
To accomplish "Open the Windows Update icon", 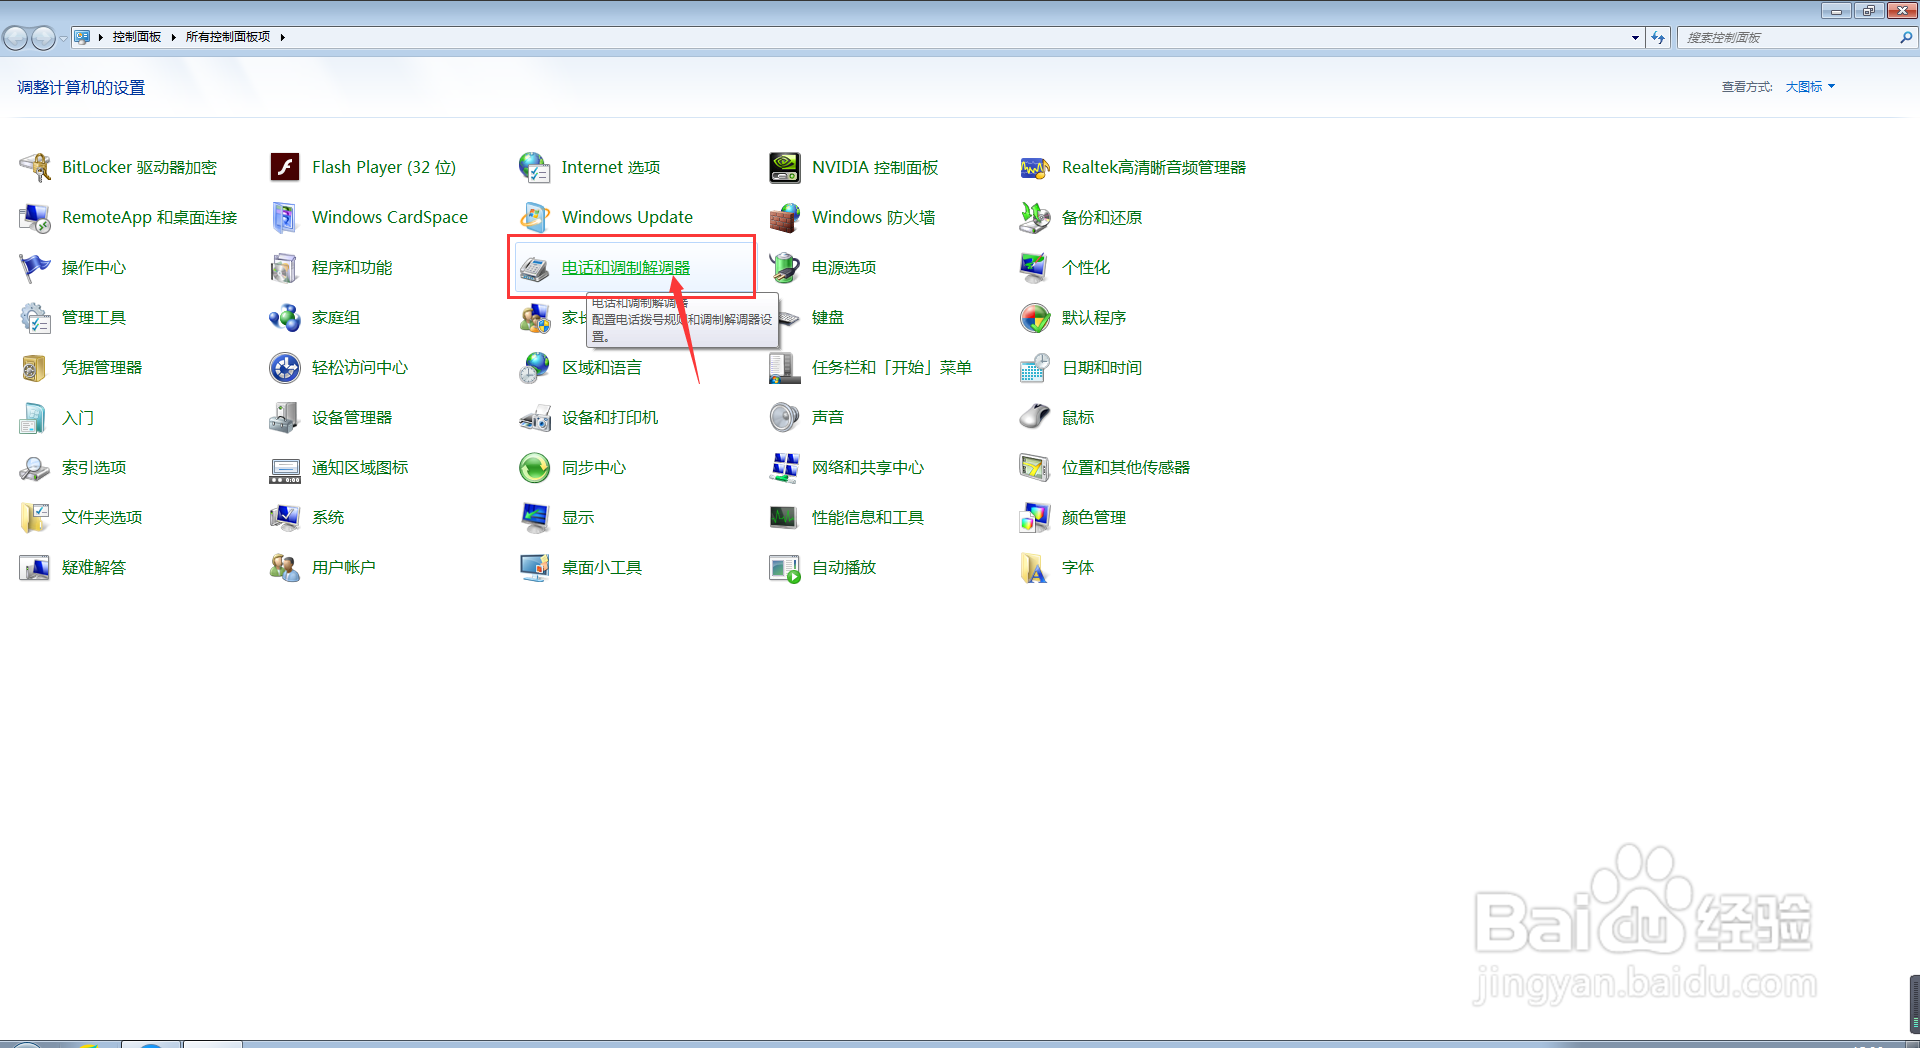I will click(x=535, y=217).
